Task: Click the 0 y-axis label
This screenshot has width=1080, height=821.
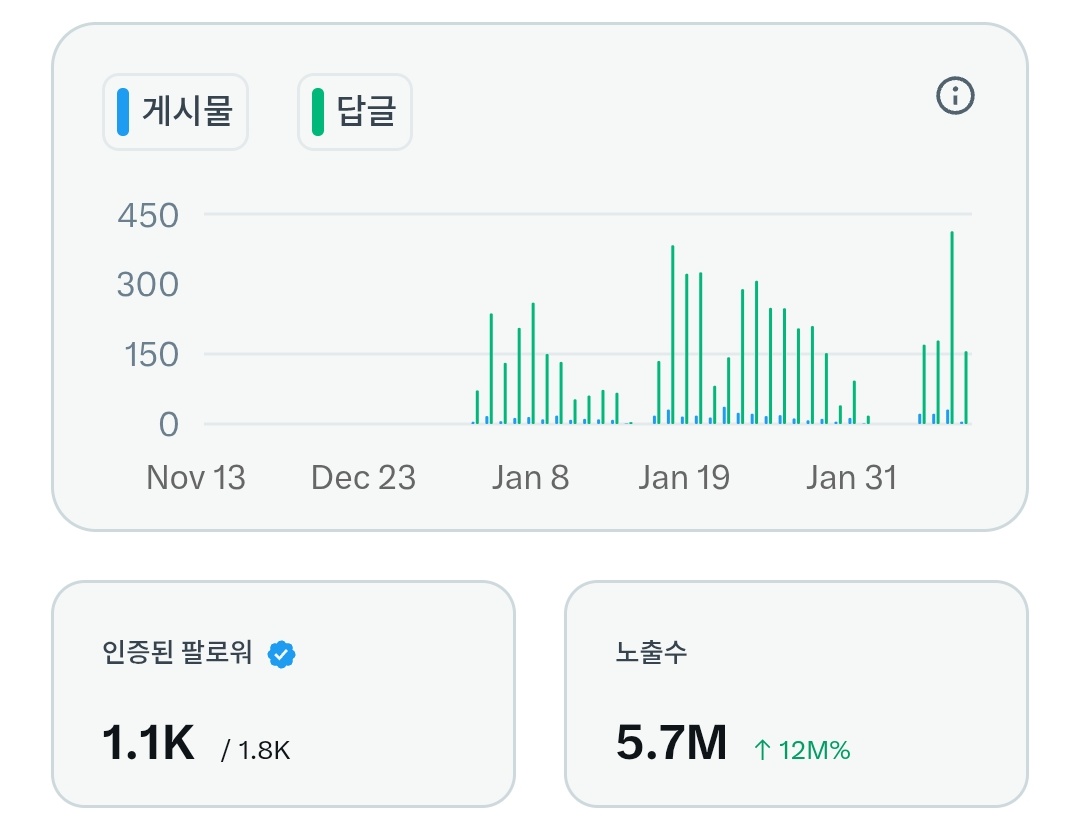Action: tap(169, 424)
